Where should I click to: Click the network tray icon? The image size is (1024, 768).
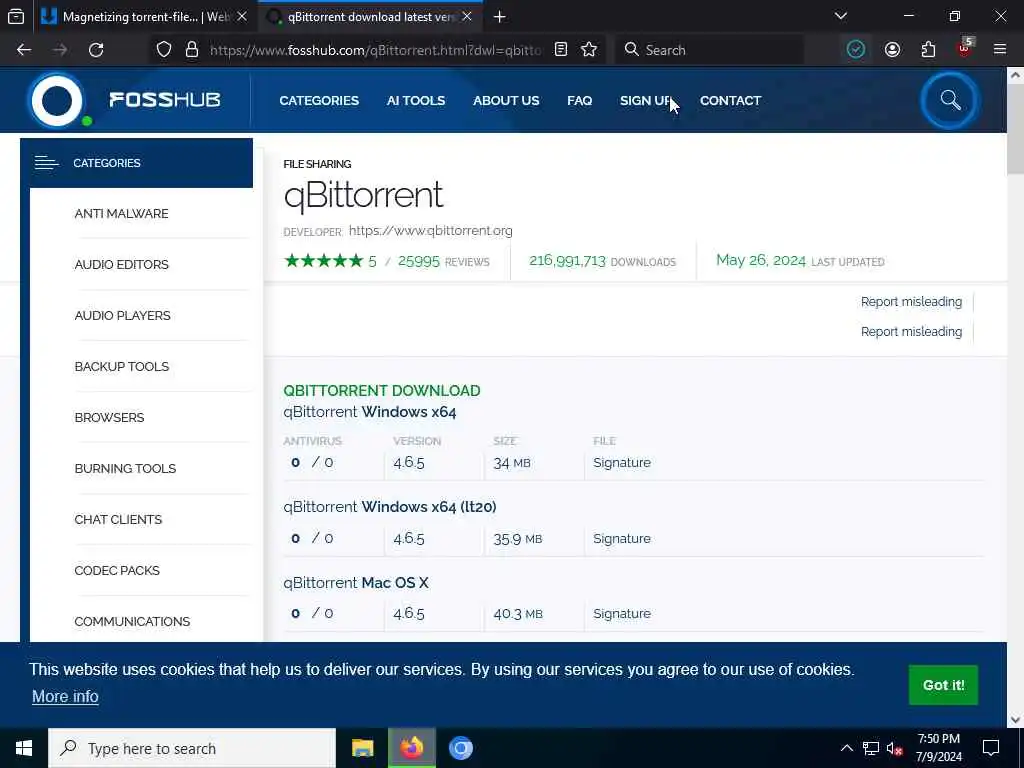[x=871, y=748]
